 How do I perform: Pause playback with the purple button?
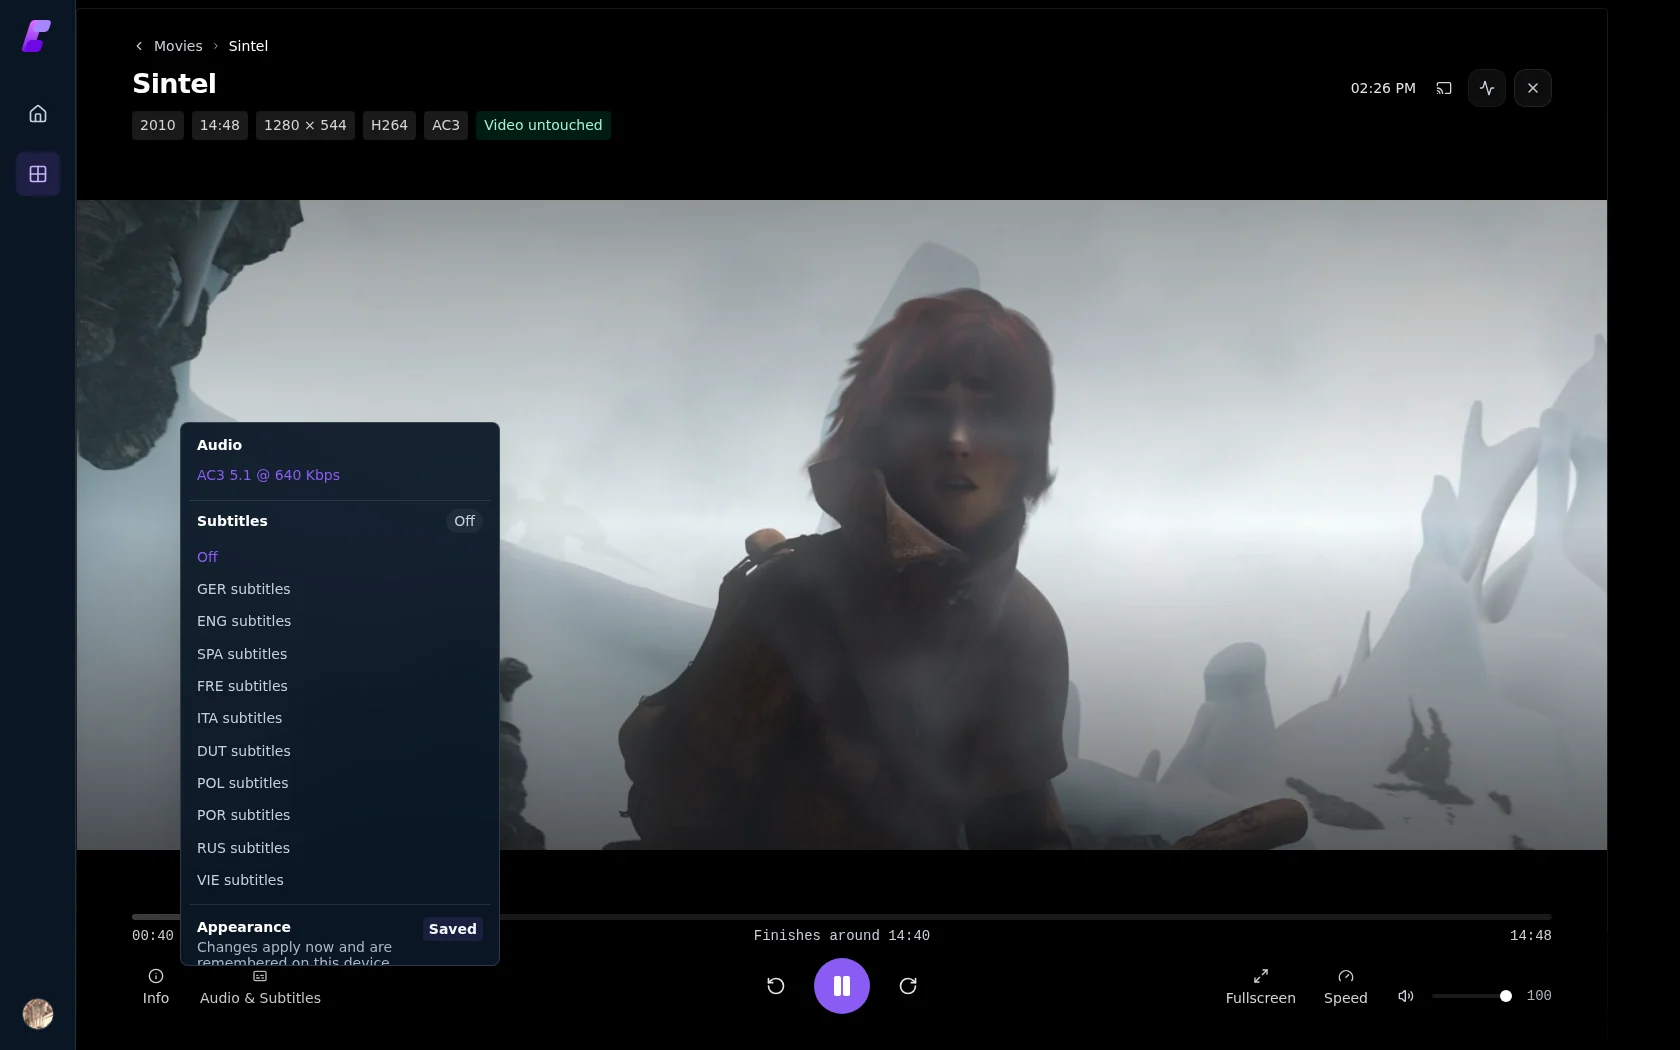[842, 986]
